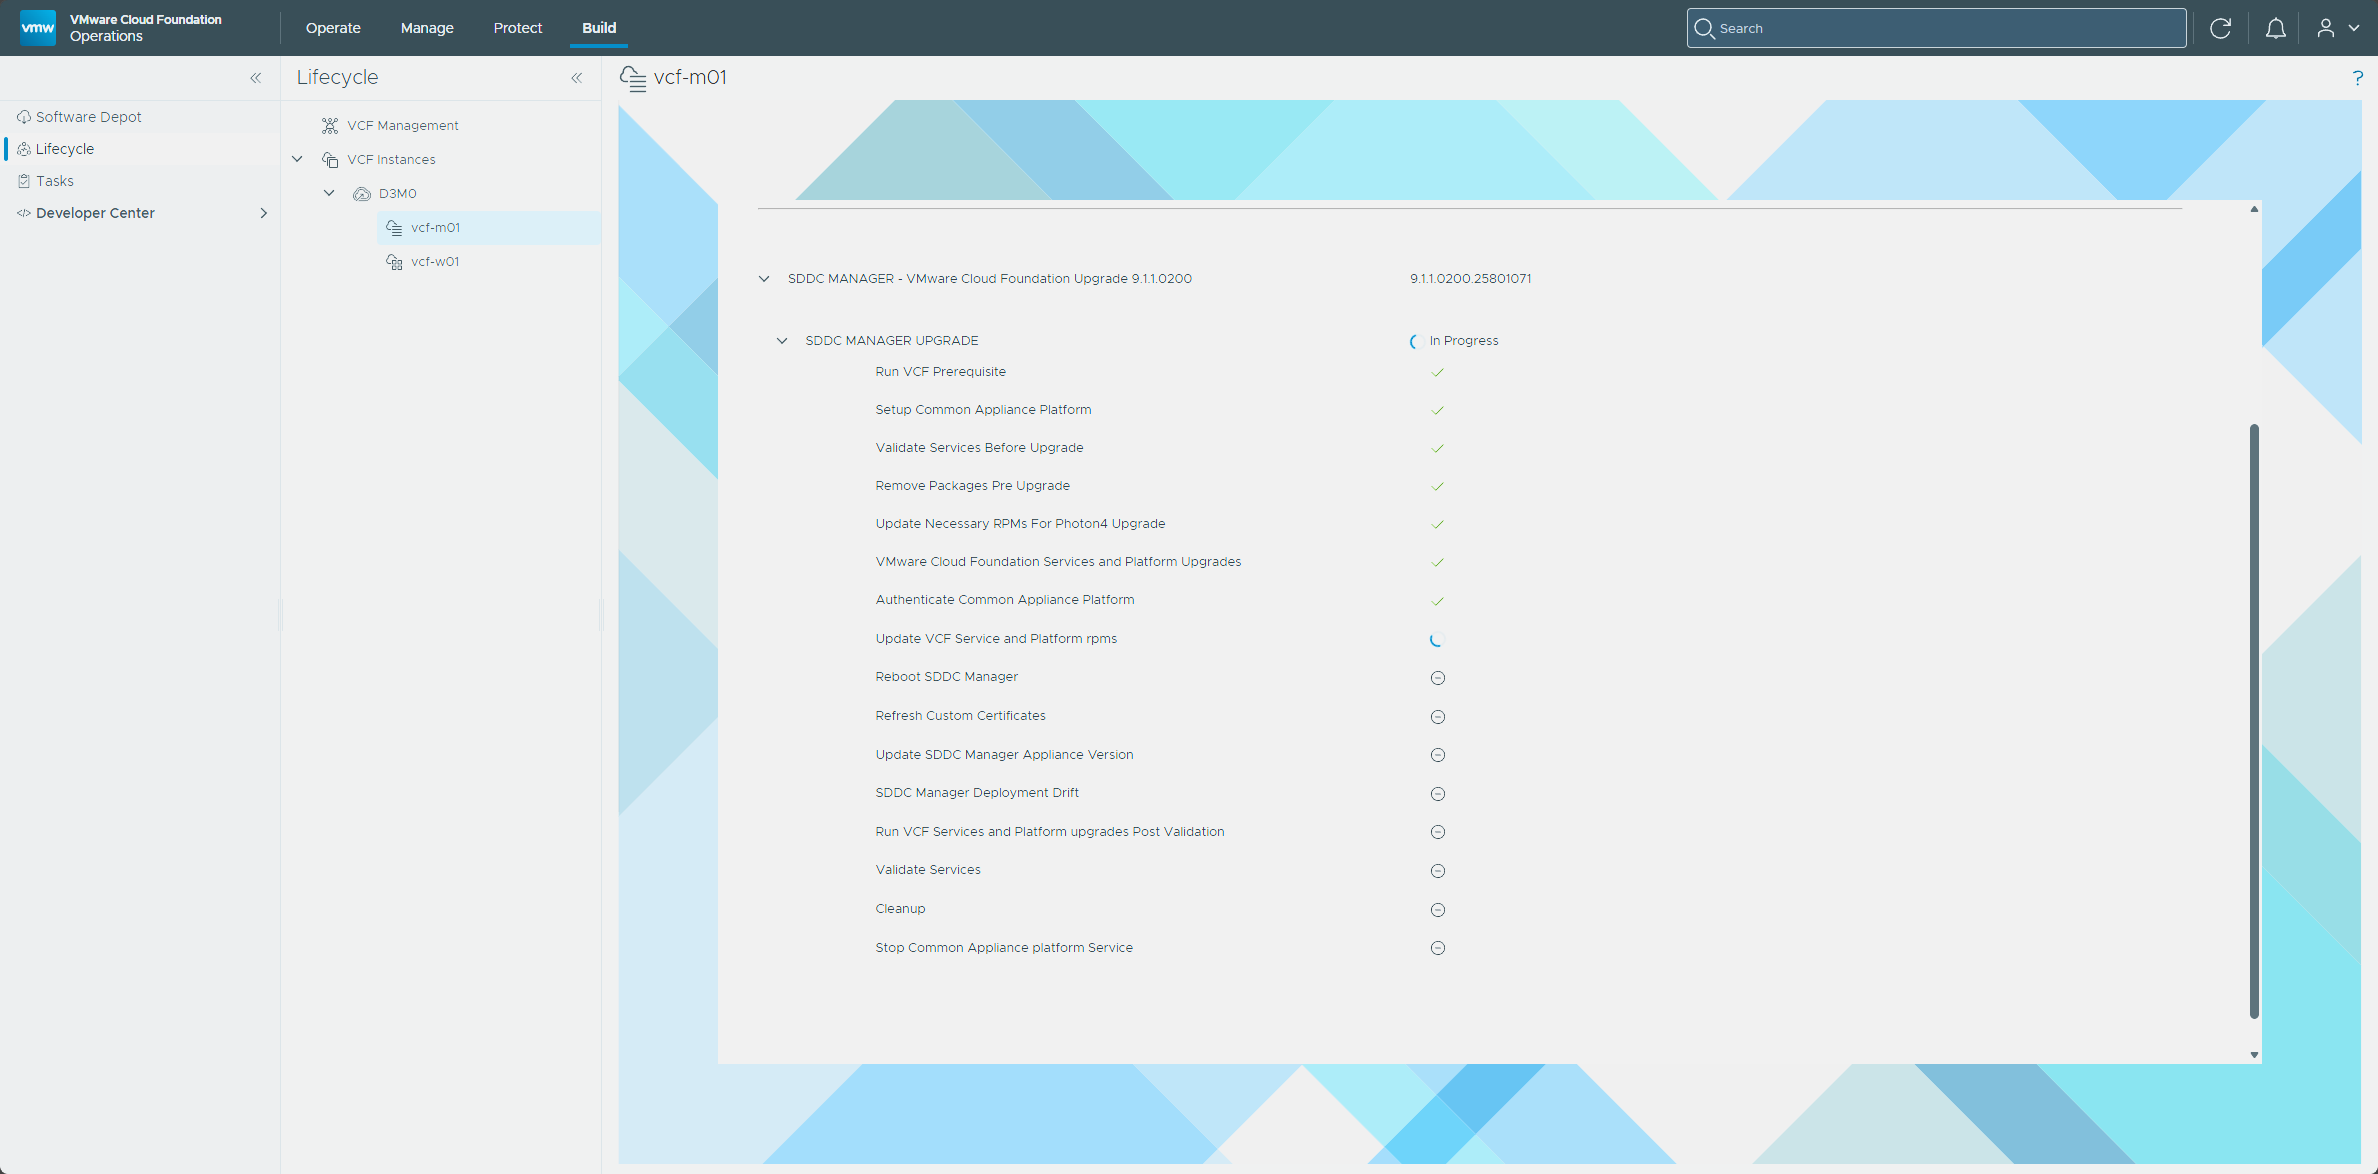Click pending icon for Validate Services

pyautogui.click(x=1437, y=871)
